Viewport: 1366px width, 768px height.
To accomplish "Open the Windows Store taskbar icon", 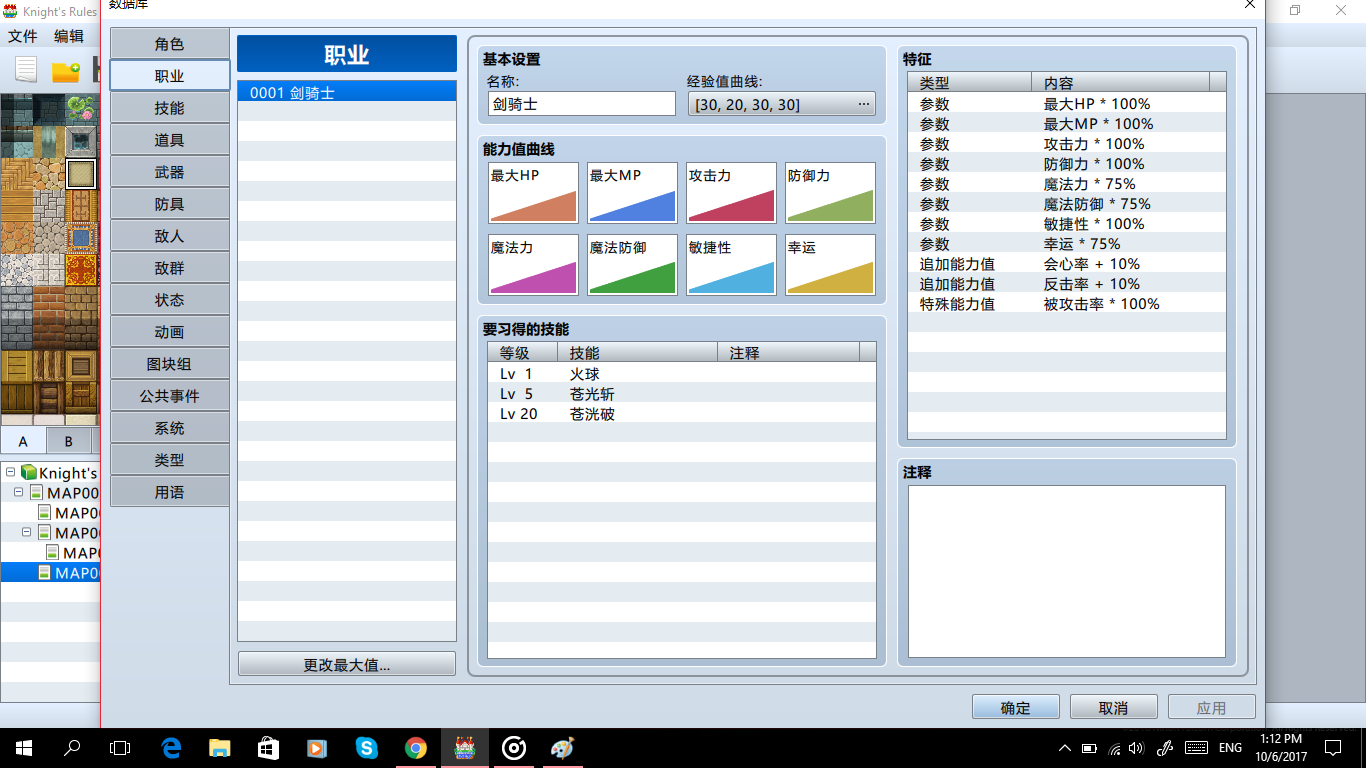I will (x=268, y=748).
